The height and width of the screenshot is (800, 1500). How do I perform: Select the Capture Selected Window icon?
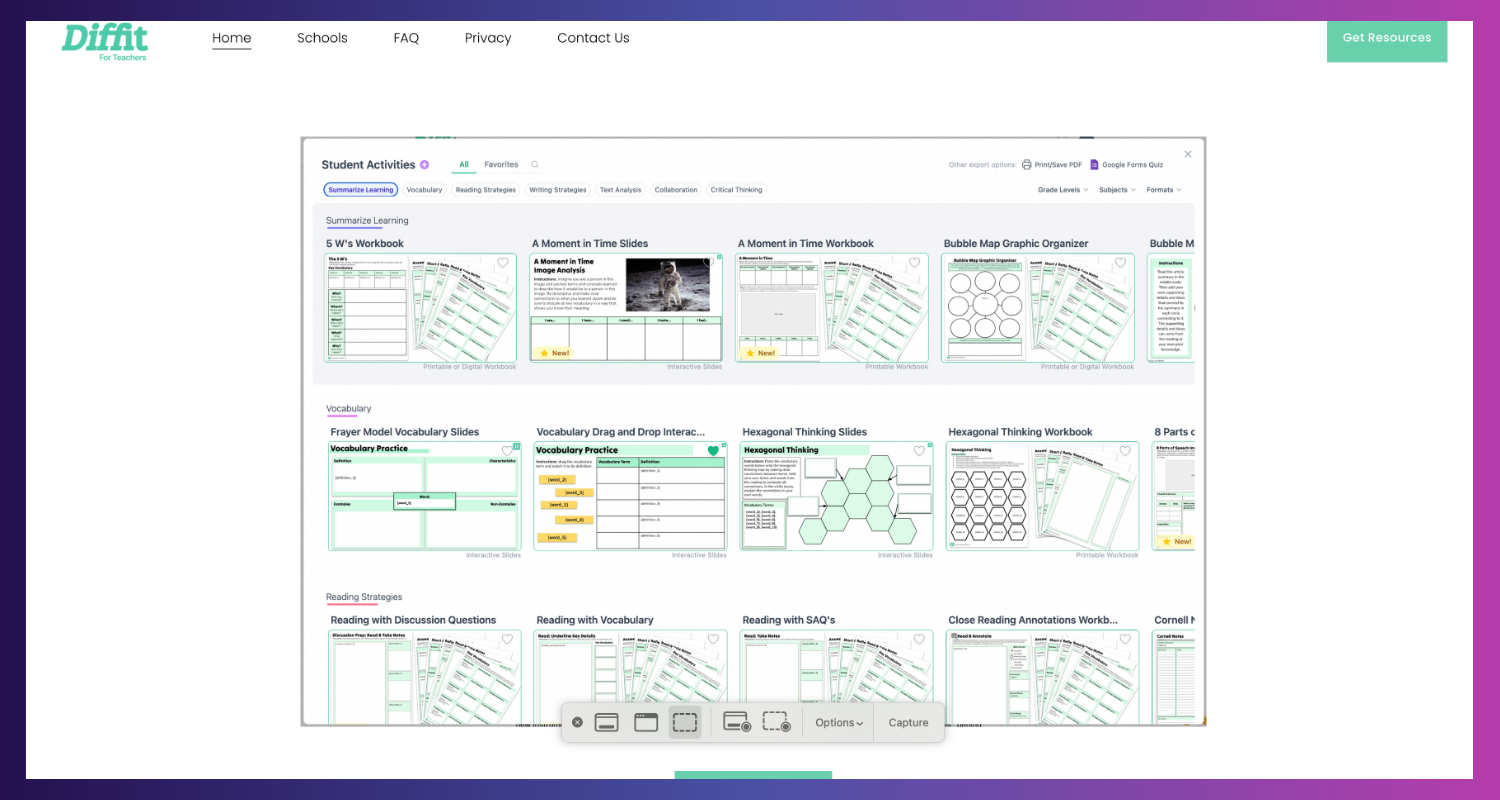[646, 722]
